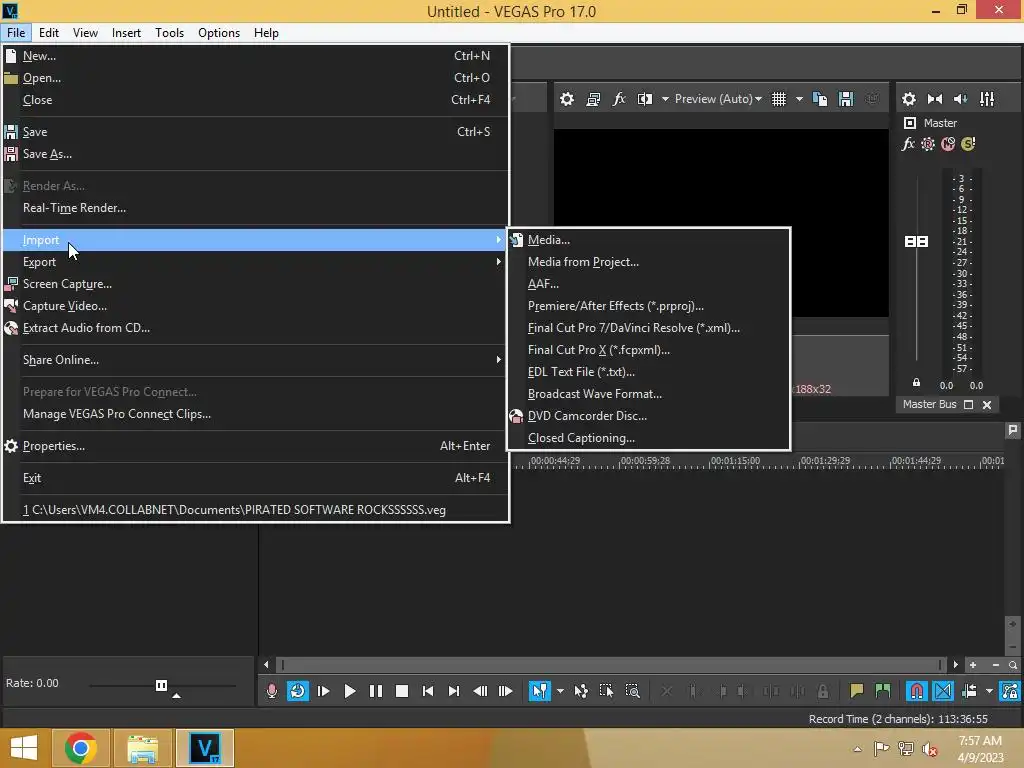Toggle the preview Overlays grid icon
This screenshot has height=768, width=1024.
point(779,99)
